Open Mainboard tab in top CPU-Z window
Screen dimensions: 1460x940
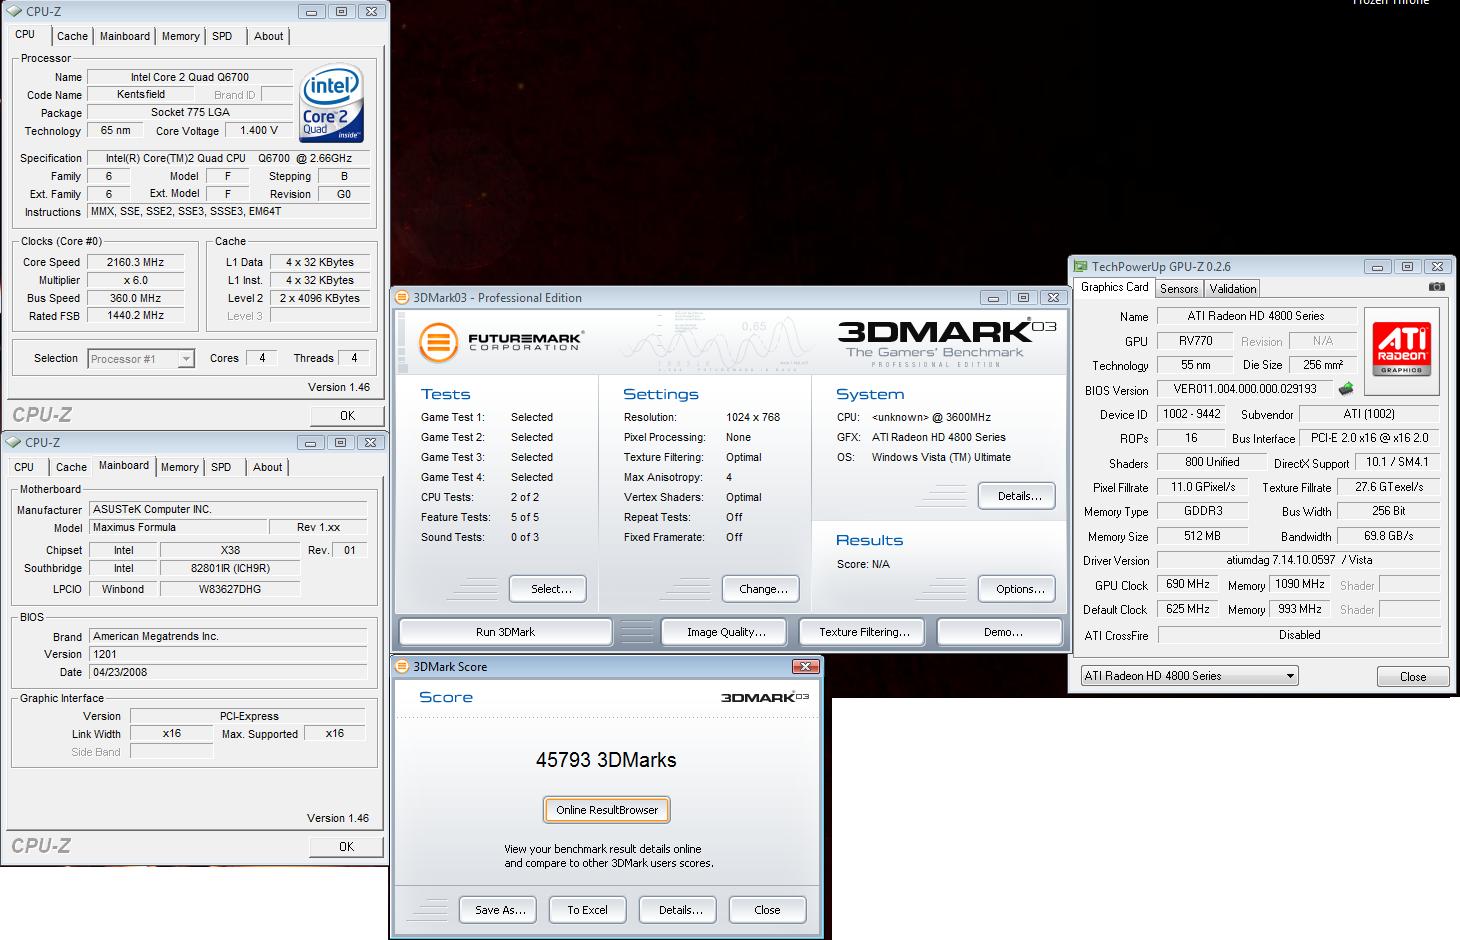[x=125, y=36]
